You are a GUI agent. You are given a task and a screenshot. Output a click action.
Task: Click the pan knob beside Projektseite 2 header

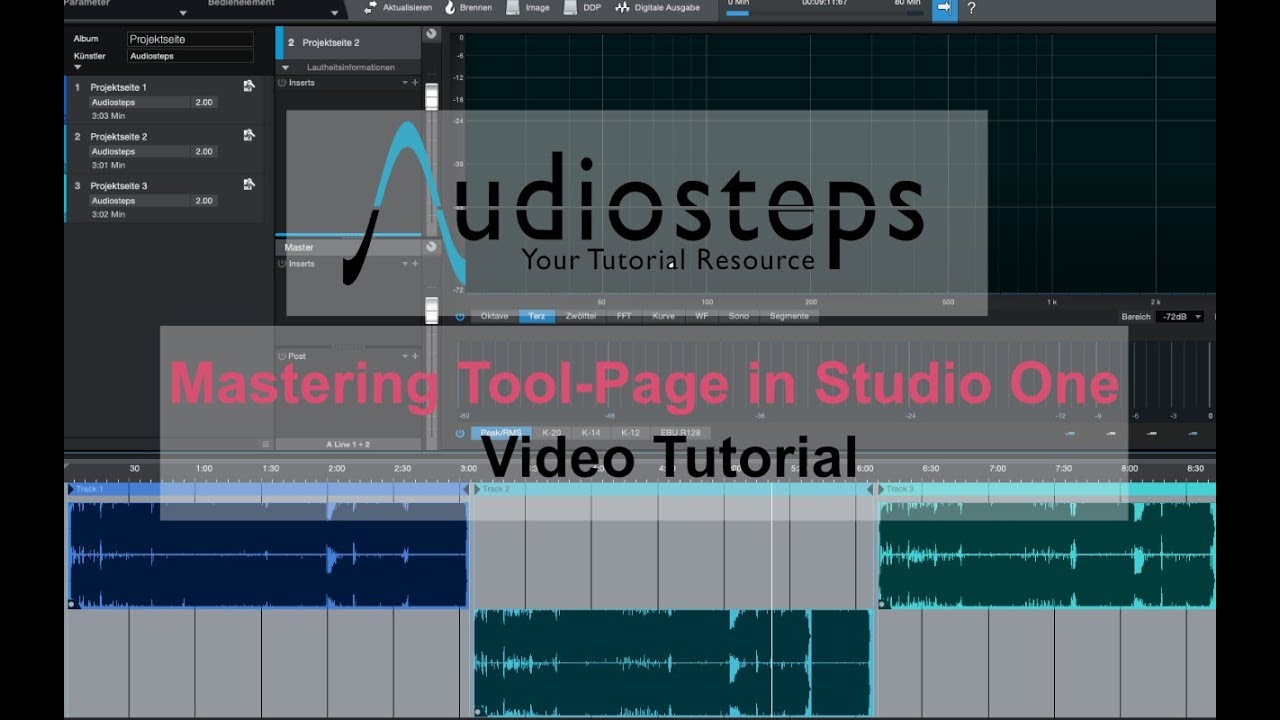(x=431, y=34)
